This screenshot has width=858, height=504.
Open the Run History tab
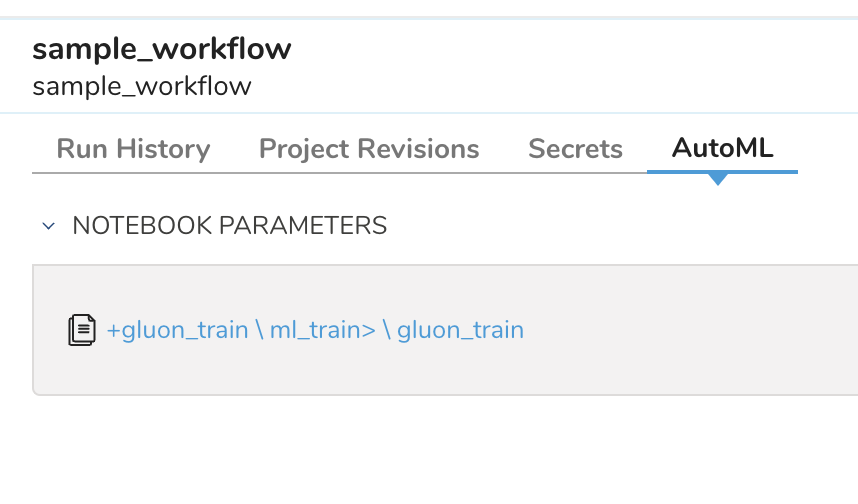(133, 149)
